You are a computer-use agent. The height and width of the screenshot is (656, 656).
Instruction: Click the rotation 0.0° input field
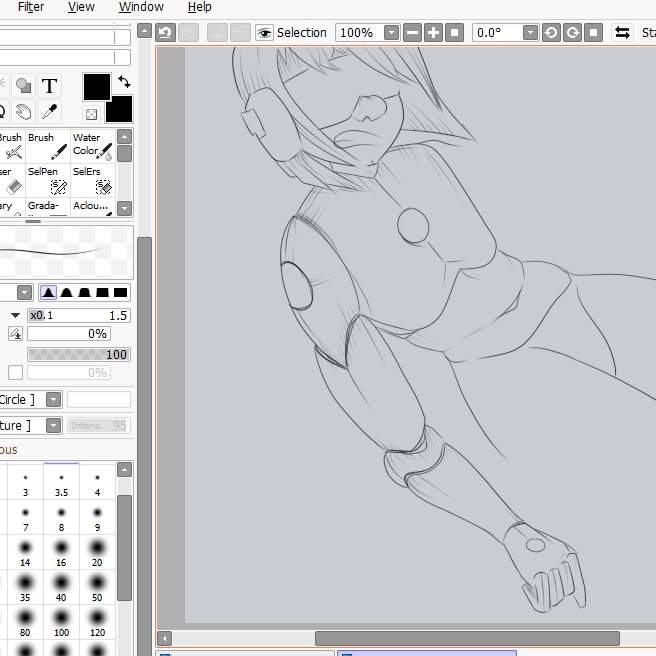497,33
